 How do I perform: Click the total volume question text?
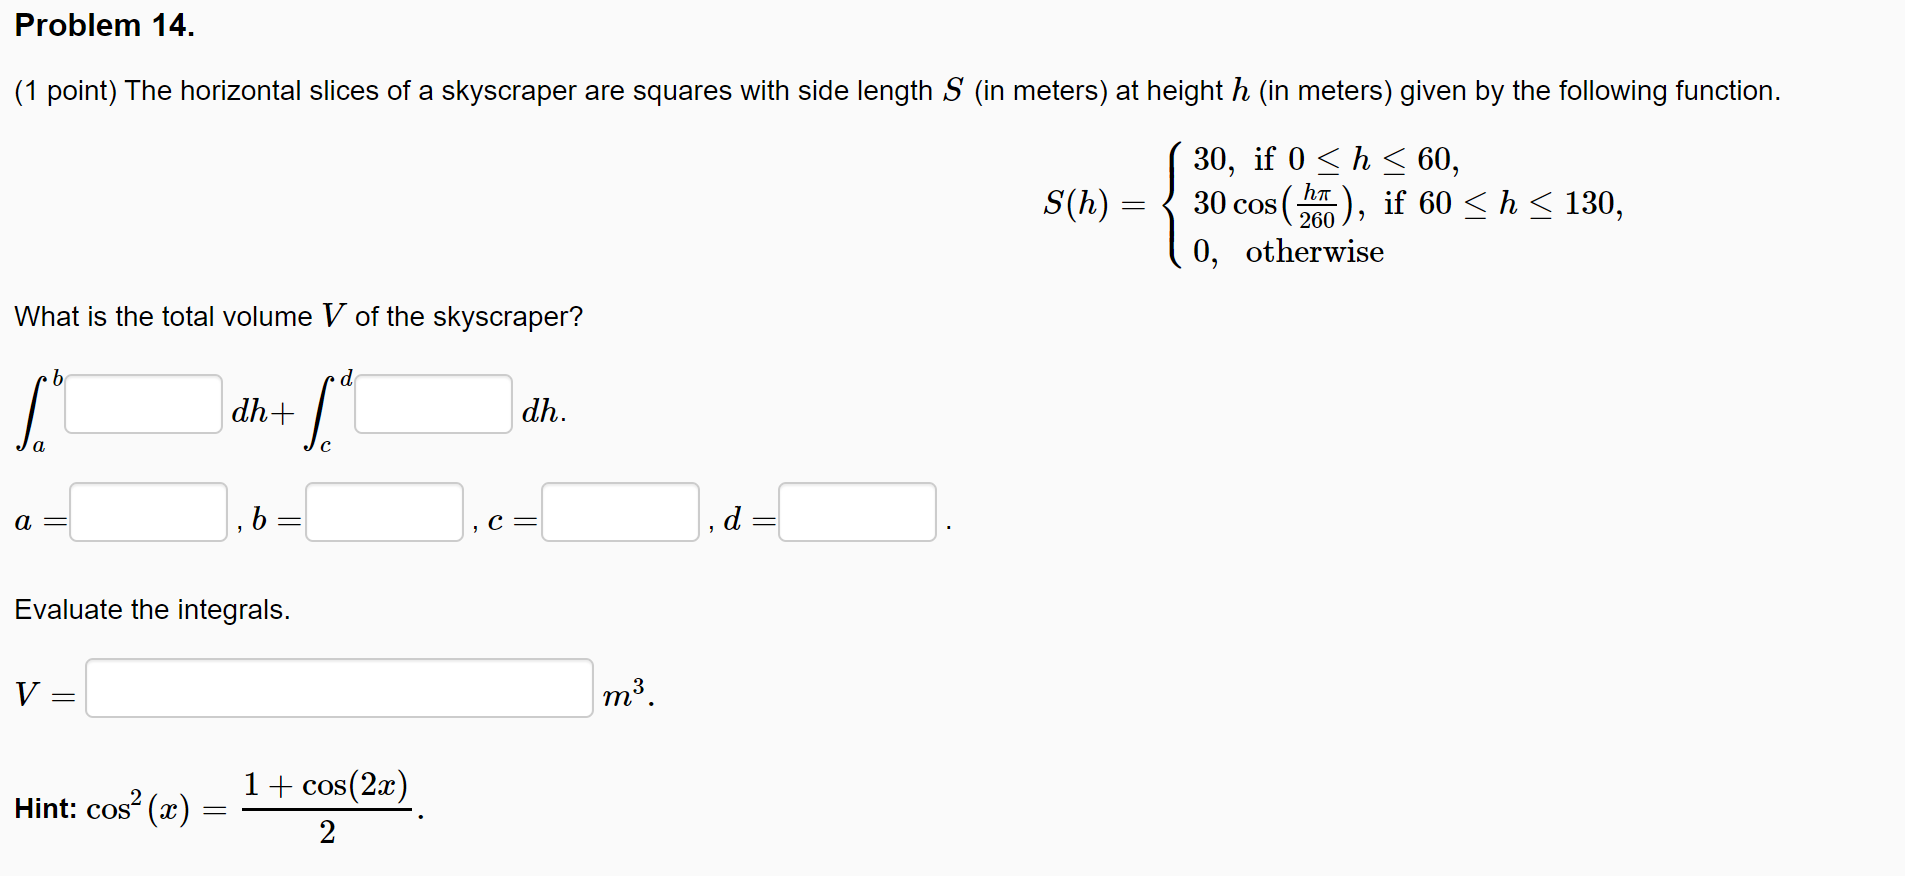pos(300,315)
